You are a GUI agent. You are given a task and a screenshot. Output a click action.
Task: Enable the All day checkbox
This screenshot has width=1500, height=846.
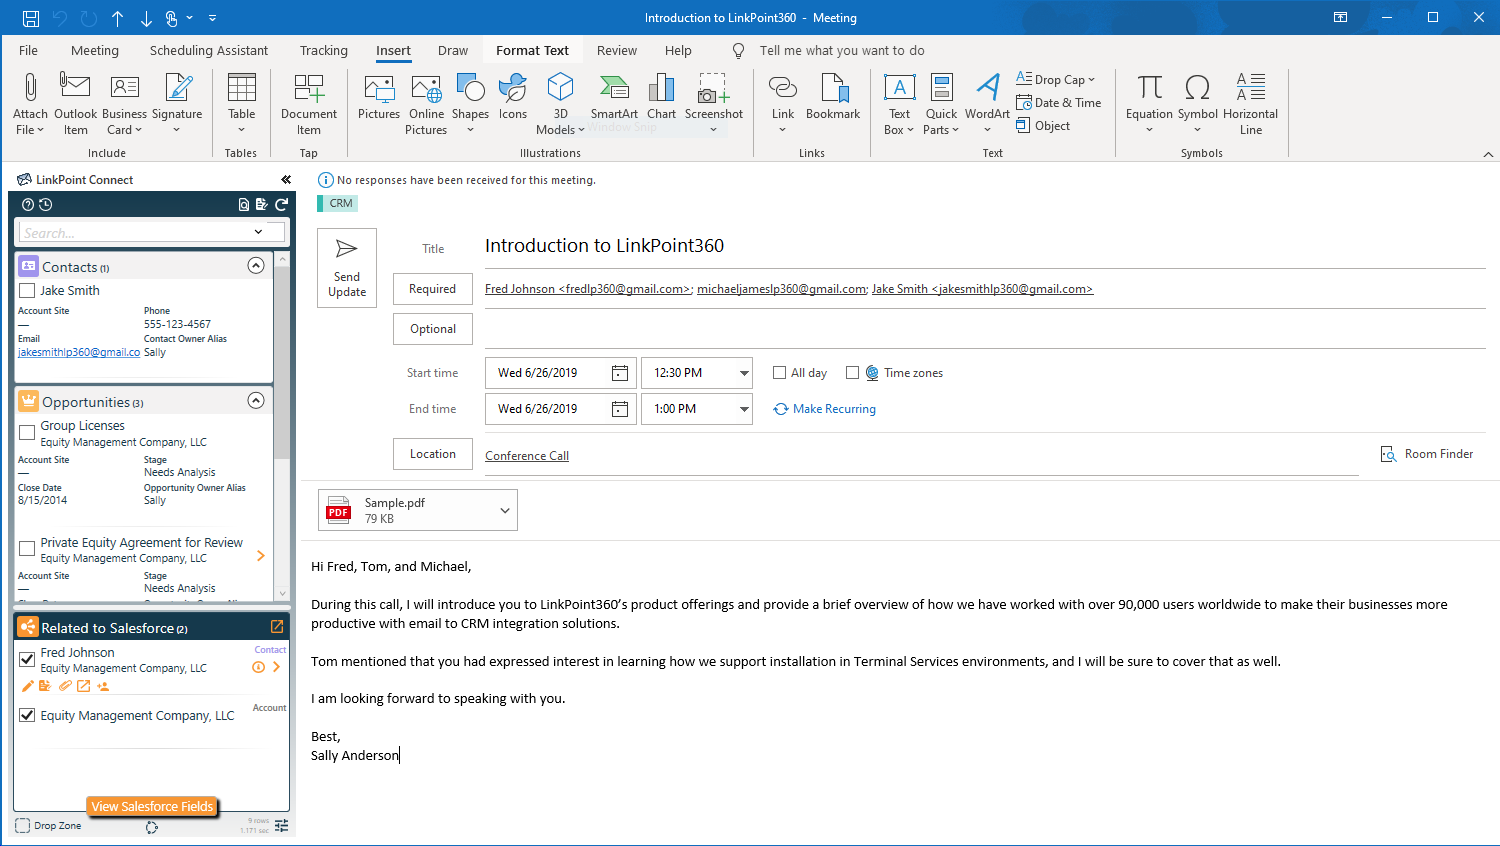pyautogui.click(x=779, y=373)
